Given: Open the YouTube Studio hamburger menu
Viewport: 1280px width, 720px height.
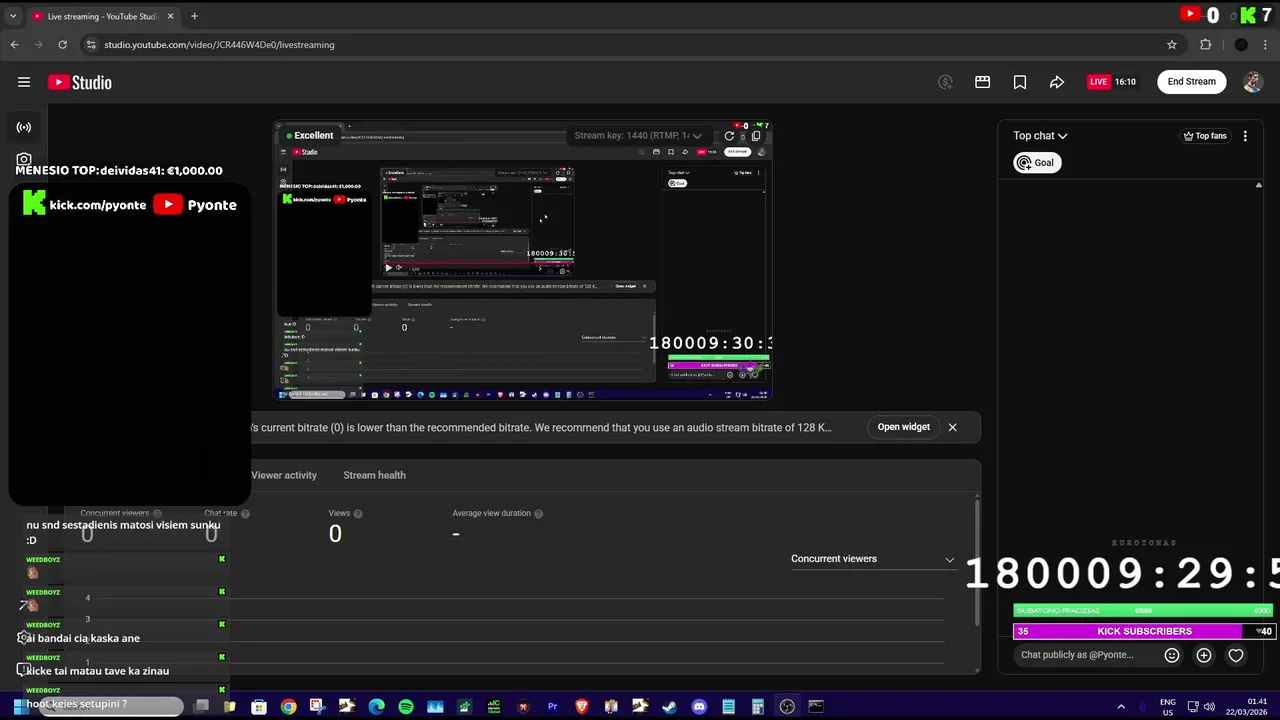Looking at the screenshot, I should (24, 82).
